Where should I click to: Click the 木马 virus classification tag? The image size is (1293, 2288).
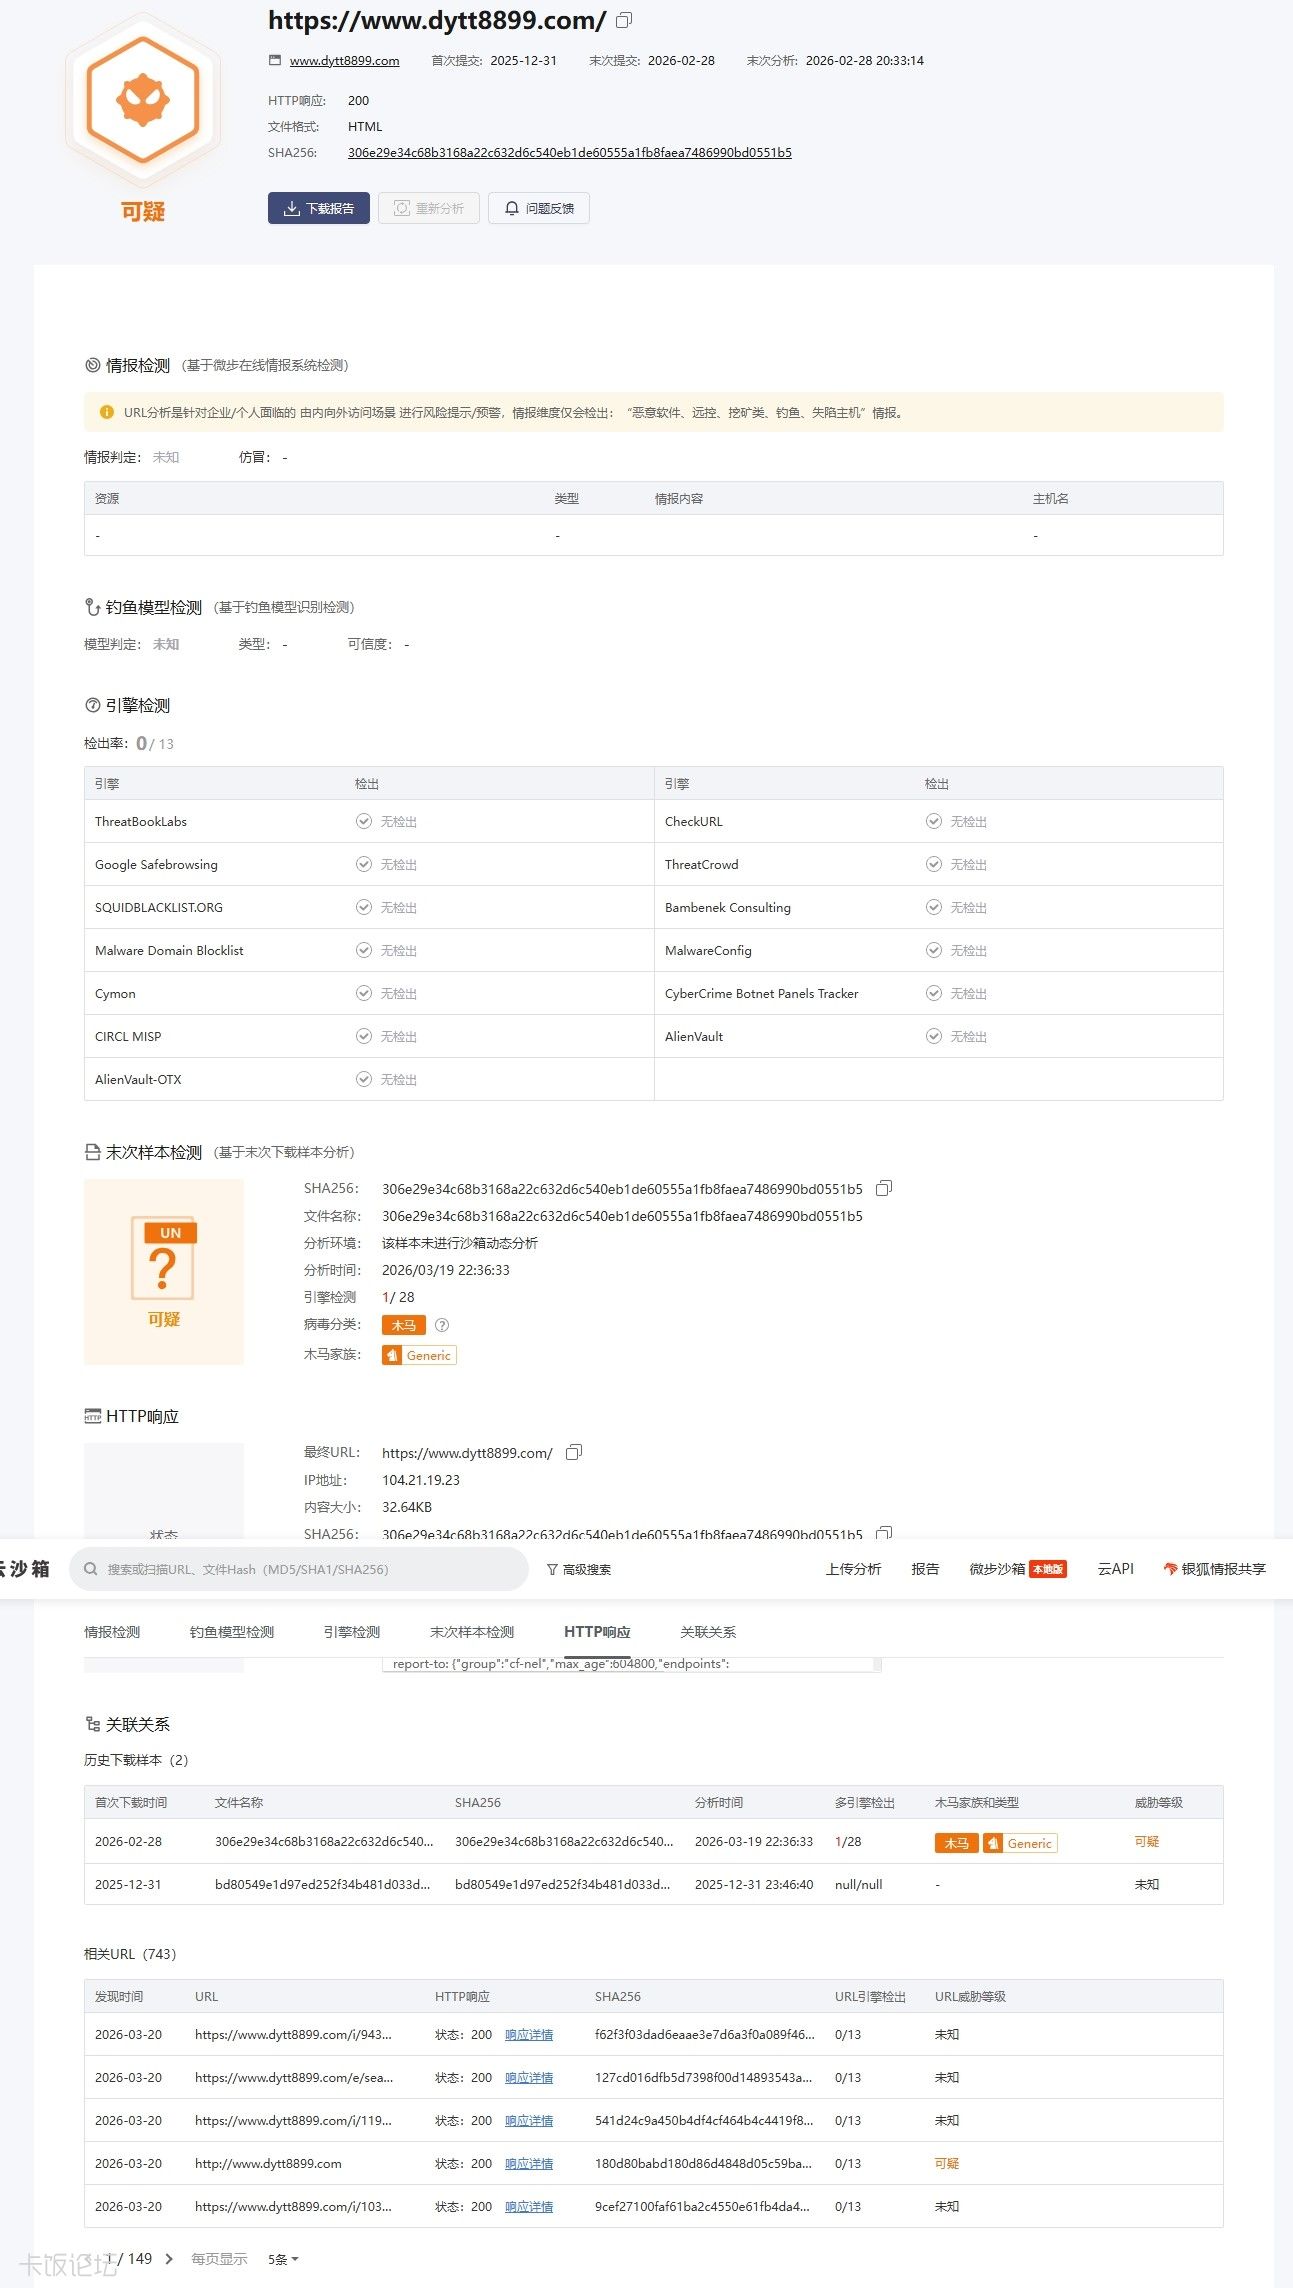(x=404, y=1324)
